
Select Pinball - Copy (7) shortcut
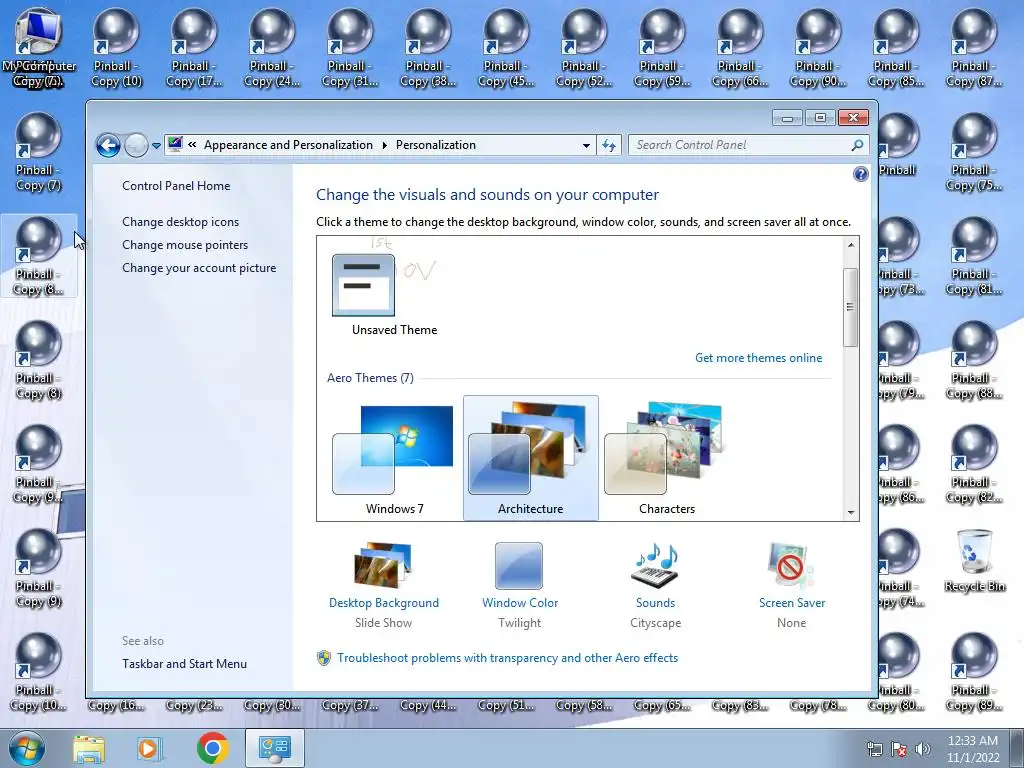pyautogui.click(x=39, y=152)
